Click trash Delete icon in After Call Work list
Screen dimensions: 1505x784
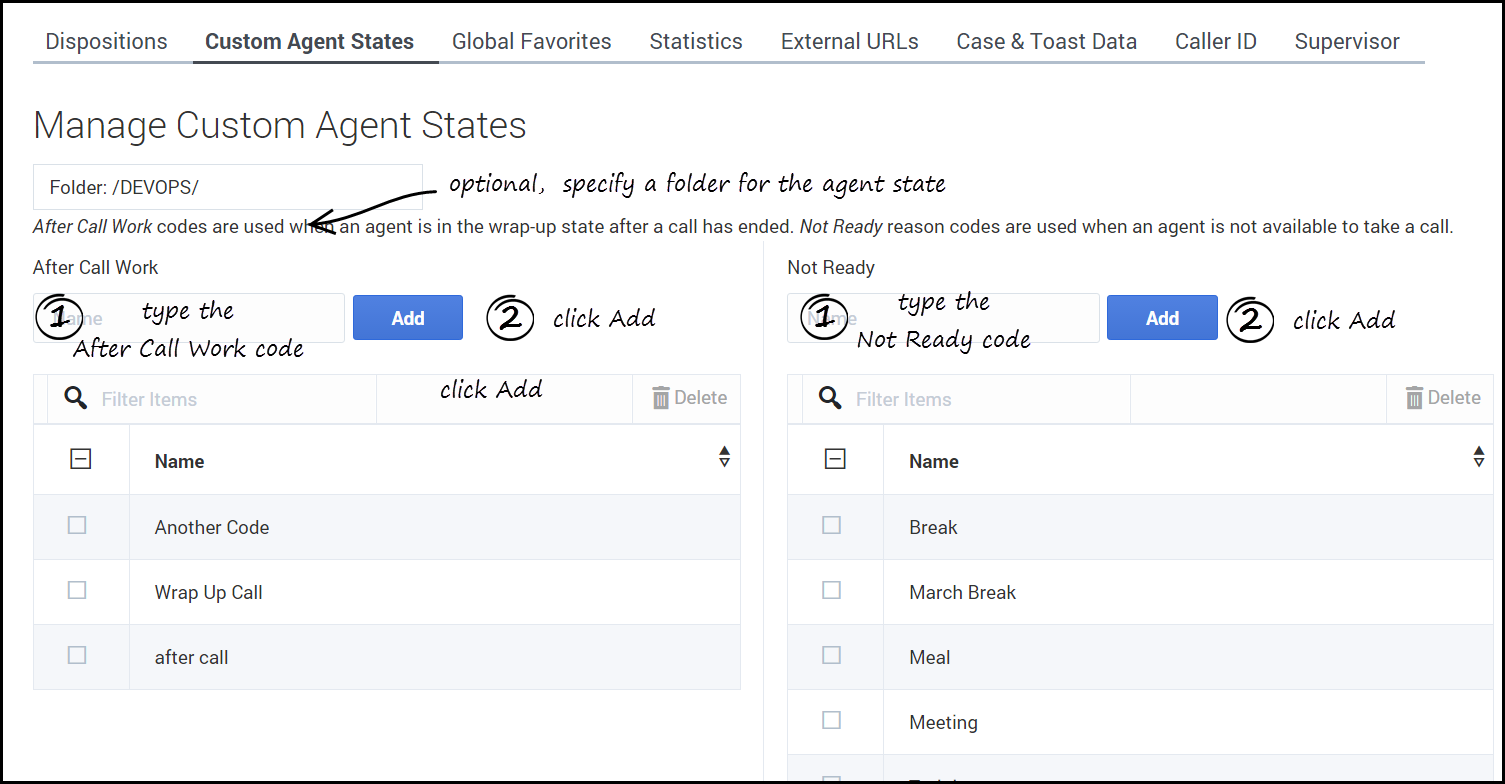tap(661, 398)
